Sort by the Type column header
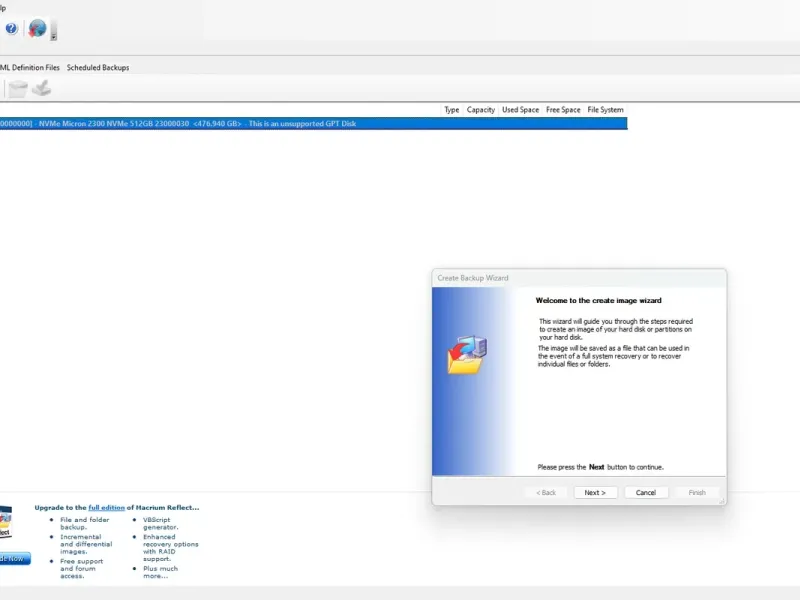Viewport: 800px width, 600px height. point(452,110)
